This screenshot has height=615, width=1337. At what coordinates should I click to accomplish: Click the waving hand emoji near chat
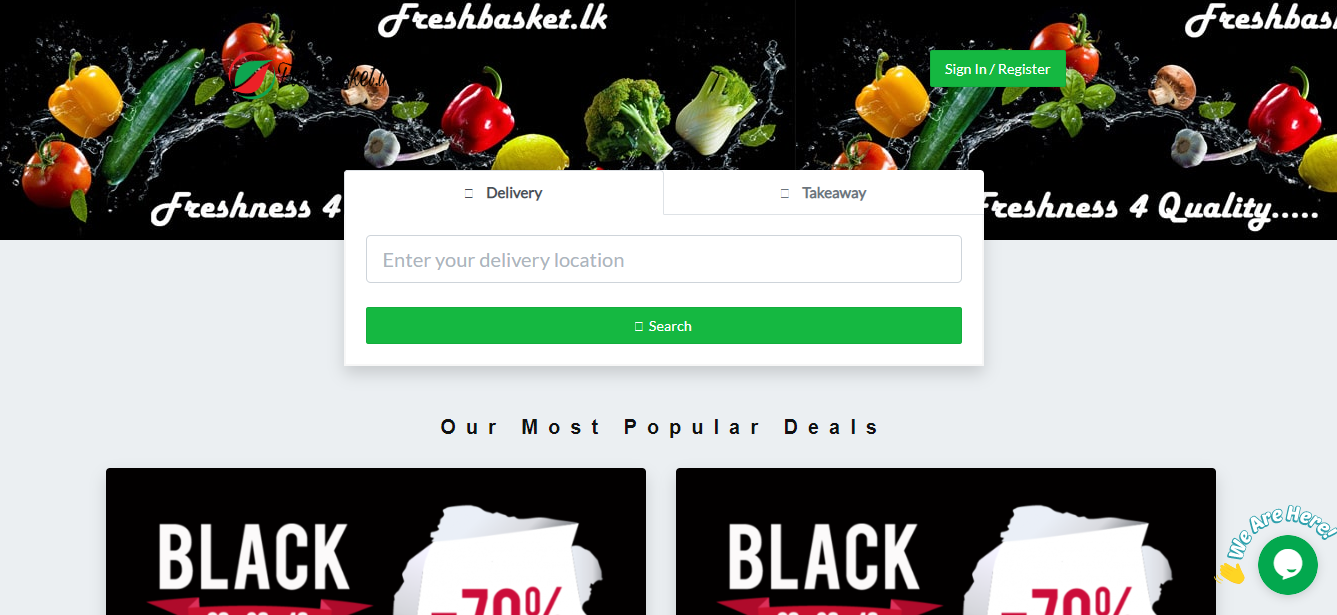1229,573
